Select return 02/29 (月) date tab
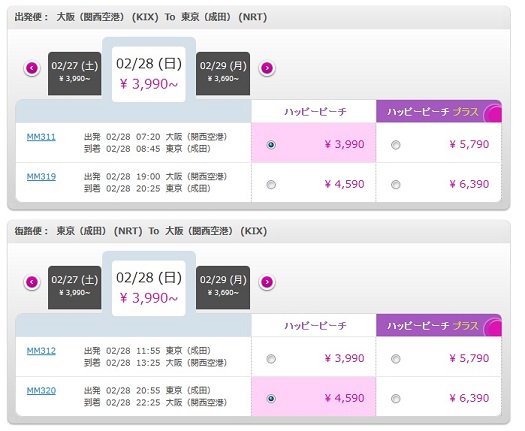Image resolution: width=525 pixels, height=431 pixels. click(223, 288)
